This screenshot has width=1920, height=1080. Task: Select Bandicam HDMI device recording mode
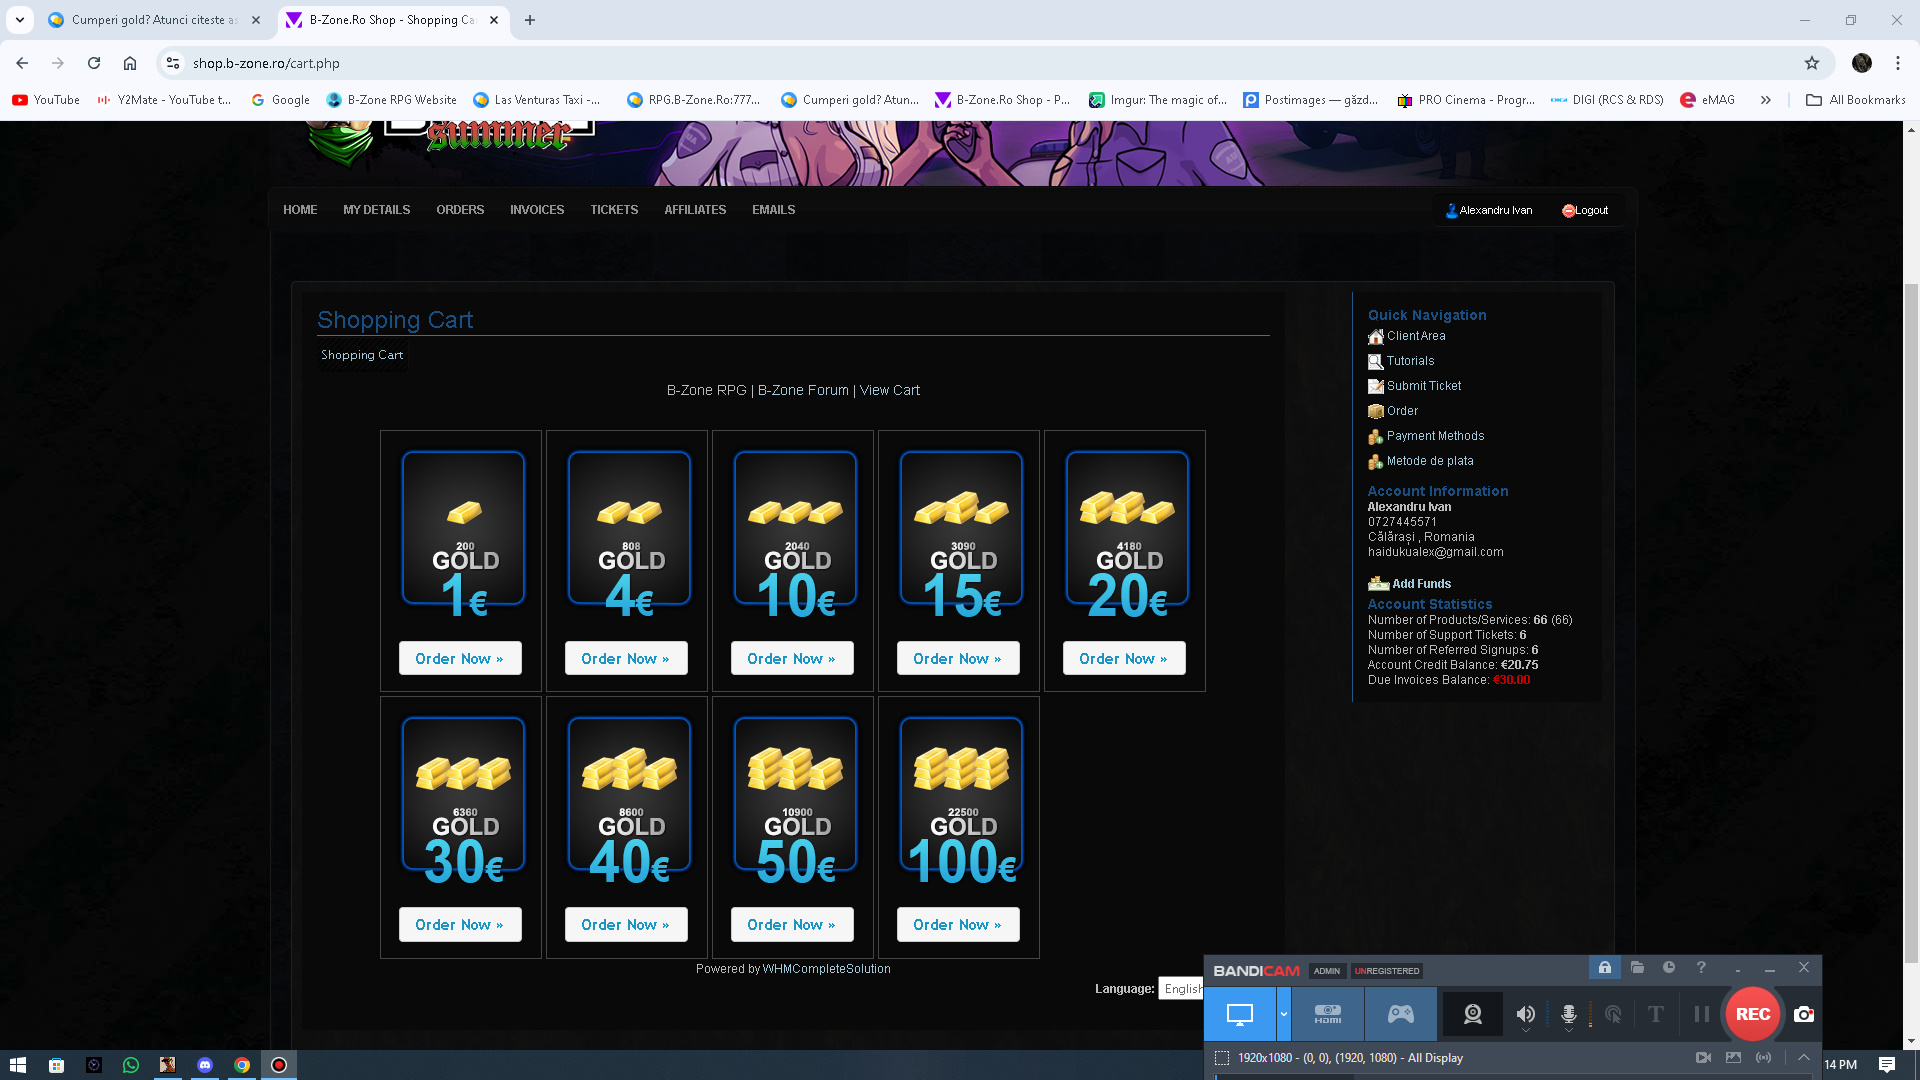point(1328,1014)
